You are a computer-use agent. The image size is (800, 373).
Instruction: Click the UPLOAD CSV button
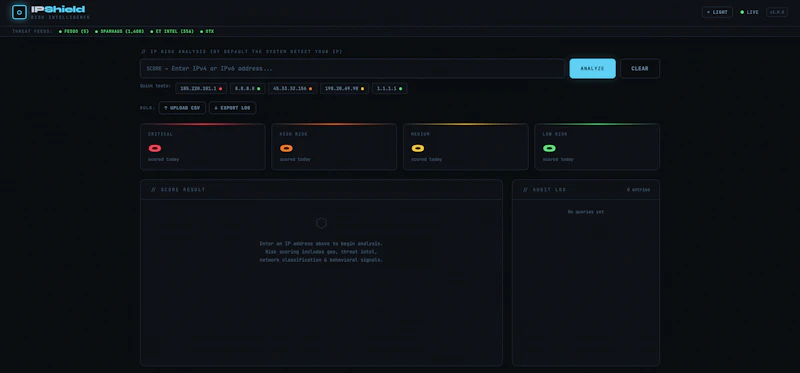(x=182, y=108)
